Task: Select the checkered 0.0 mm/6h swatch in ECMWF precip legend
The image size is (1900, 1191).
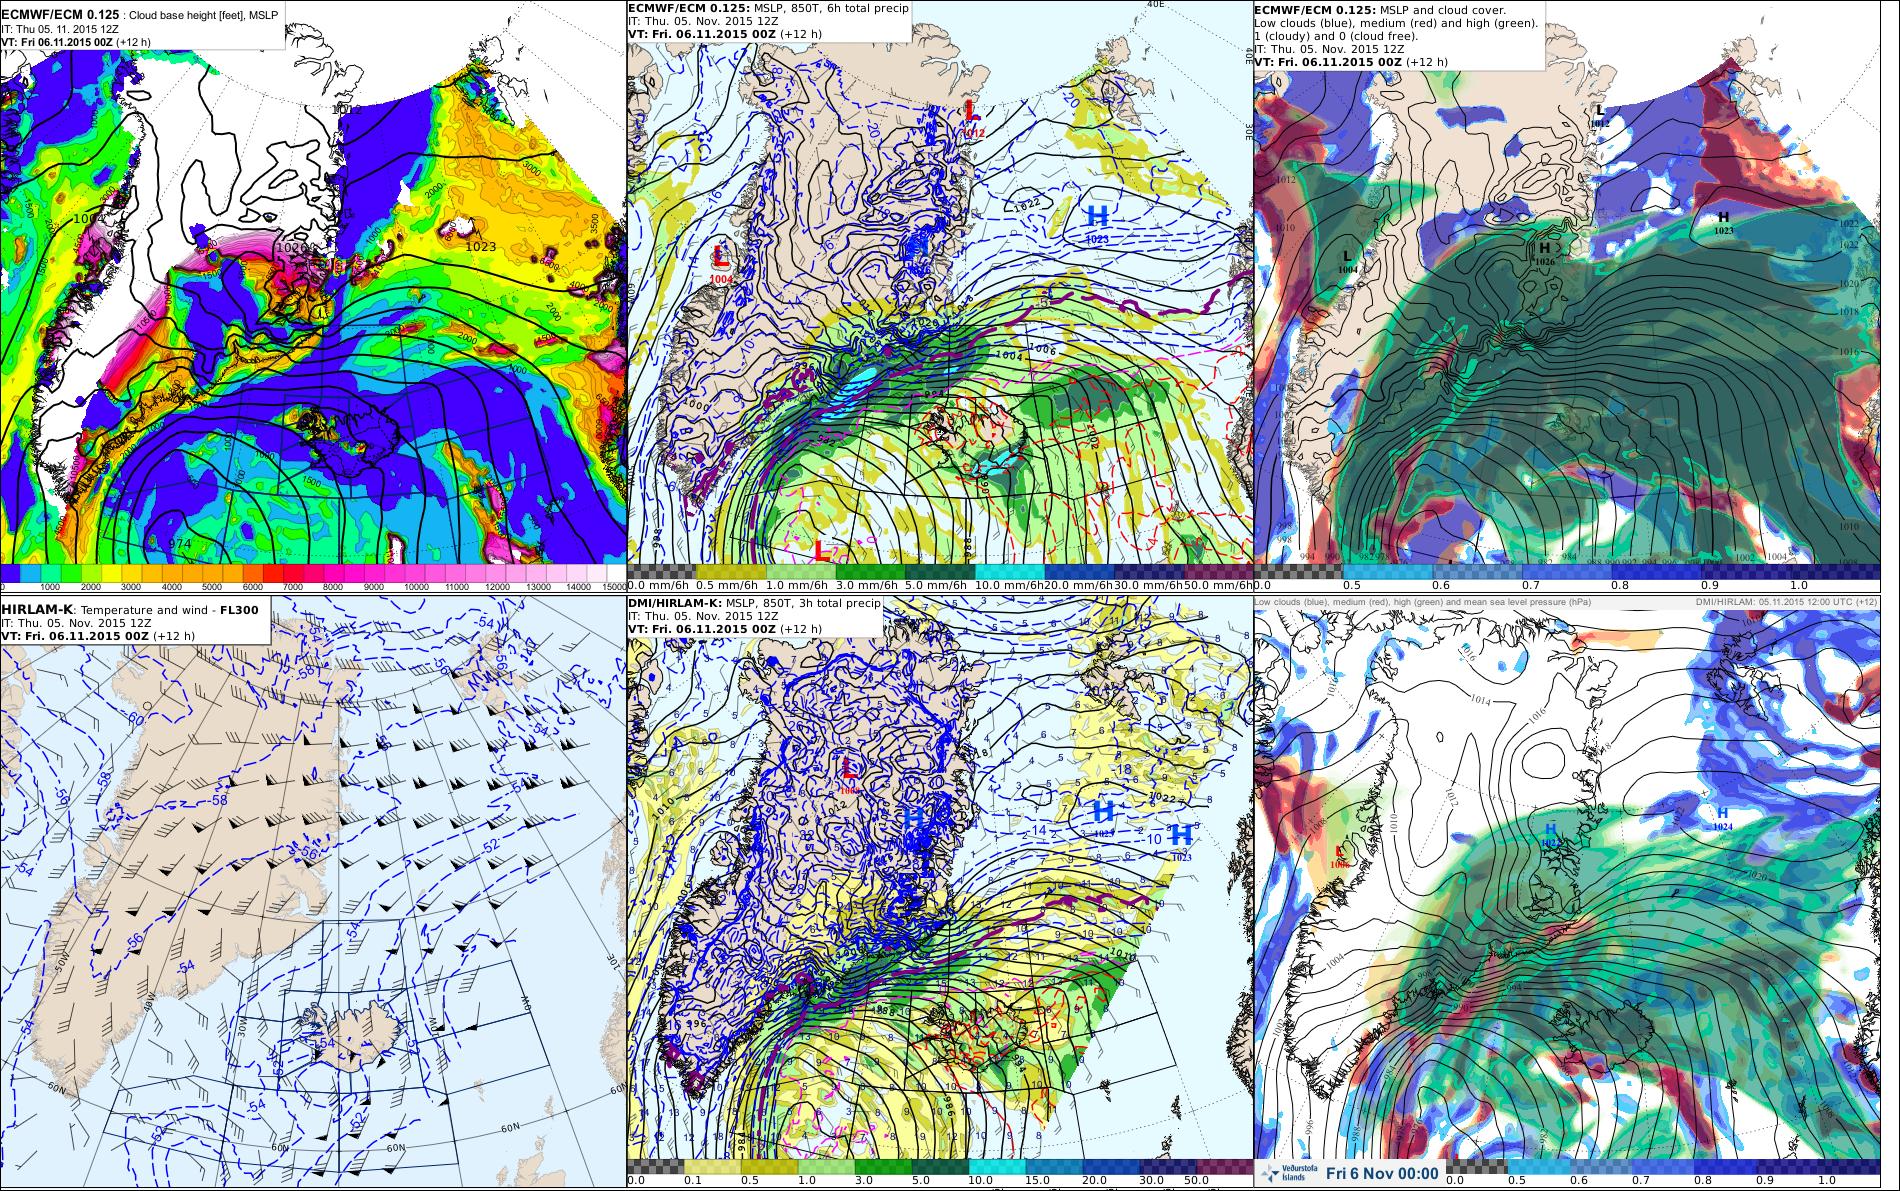Action: click(660, 573)
